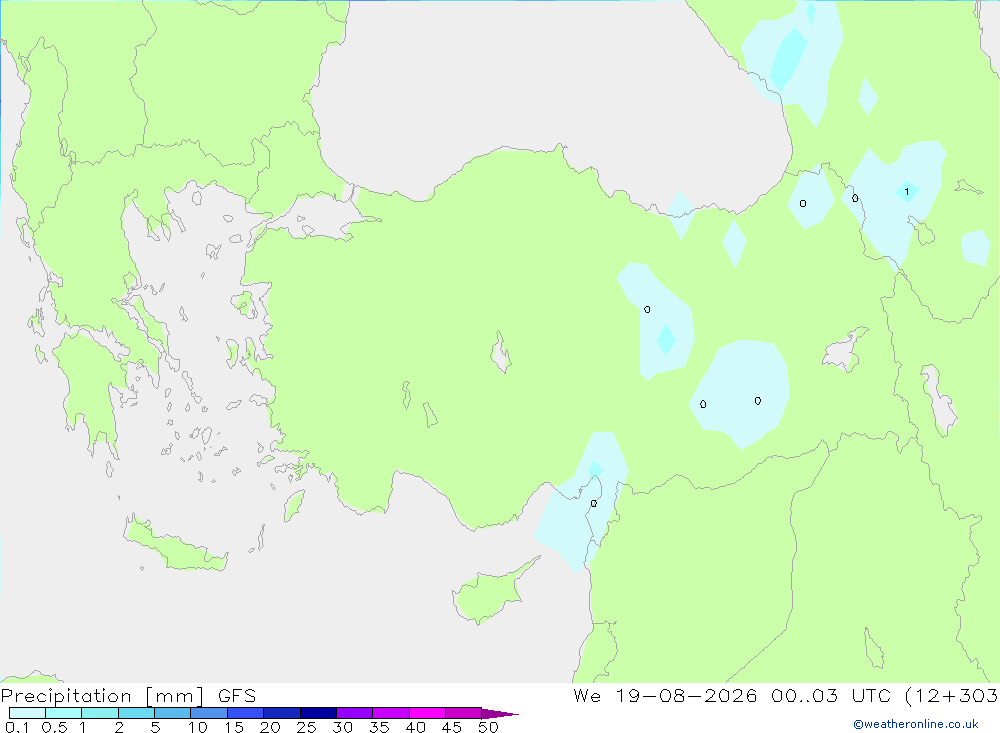Click the "We 19-08-2026" date text
Image resolution: width=1000 pixels, height=733 pixels.
click(x=665, y=695)
